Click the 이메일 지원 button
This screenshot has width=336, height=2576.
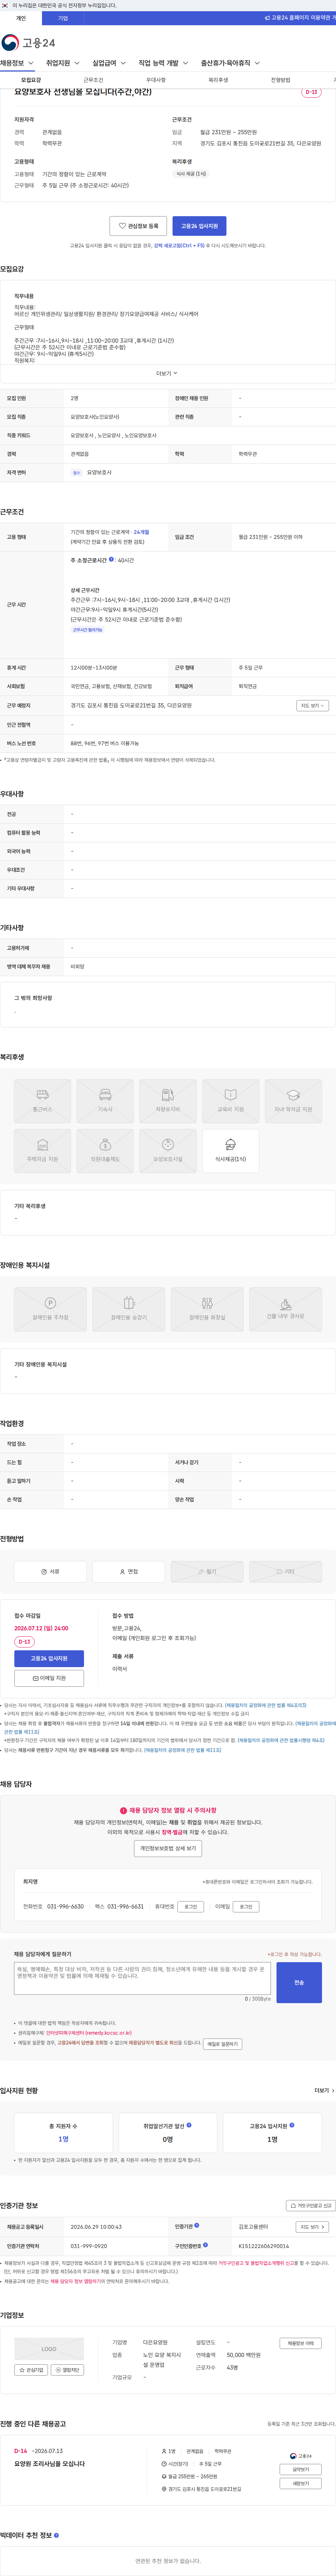[x=49, y=1678]
